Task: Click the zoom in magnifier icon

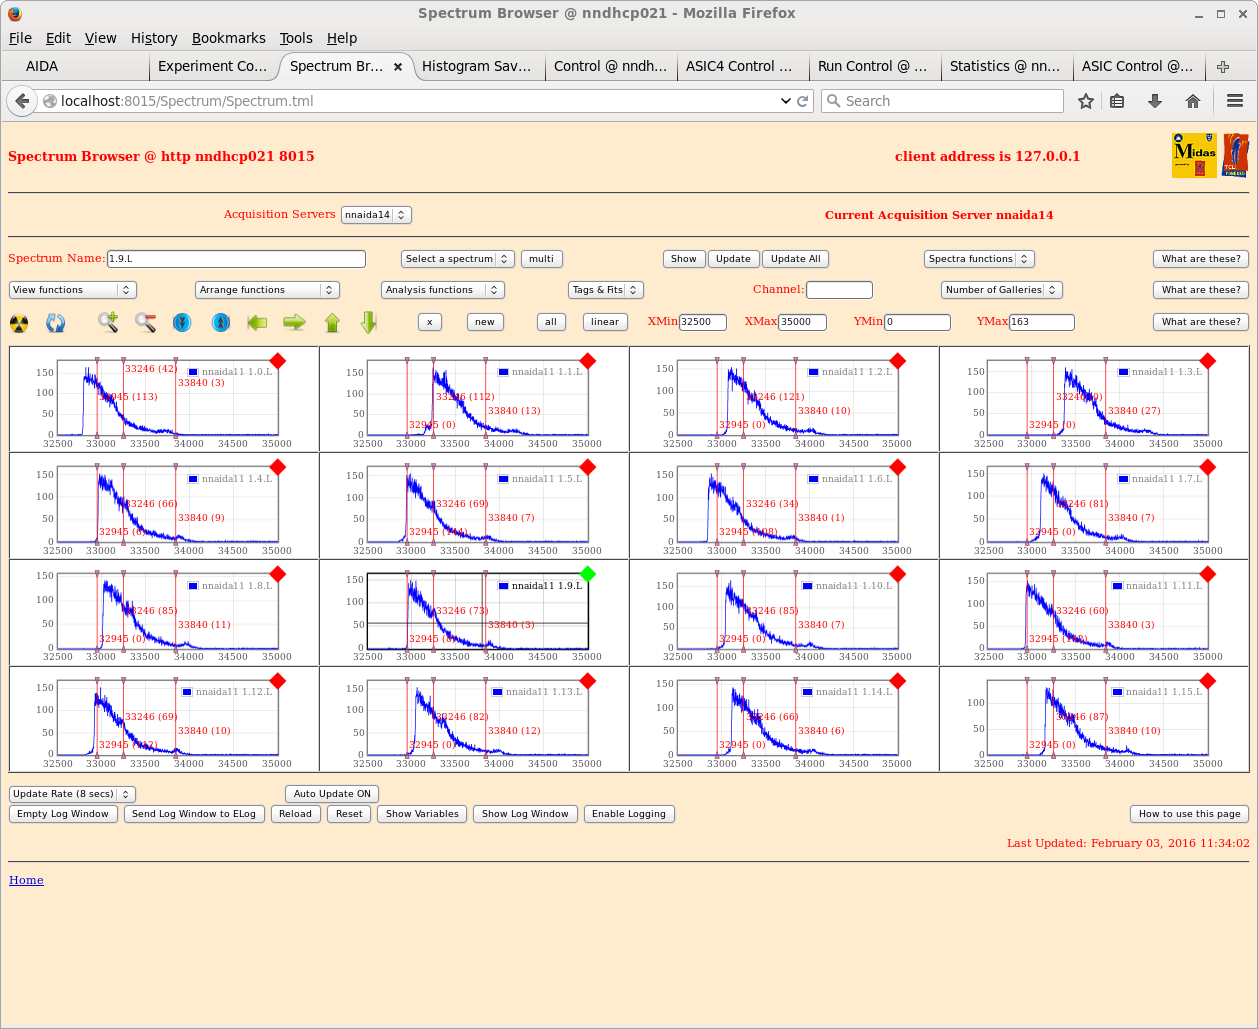Action: pyautogui.click(x=108, y=322)
